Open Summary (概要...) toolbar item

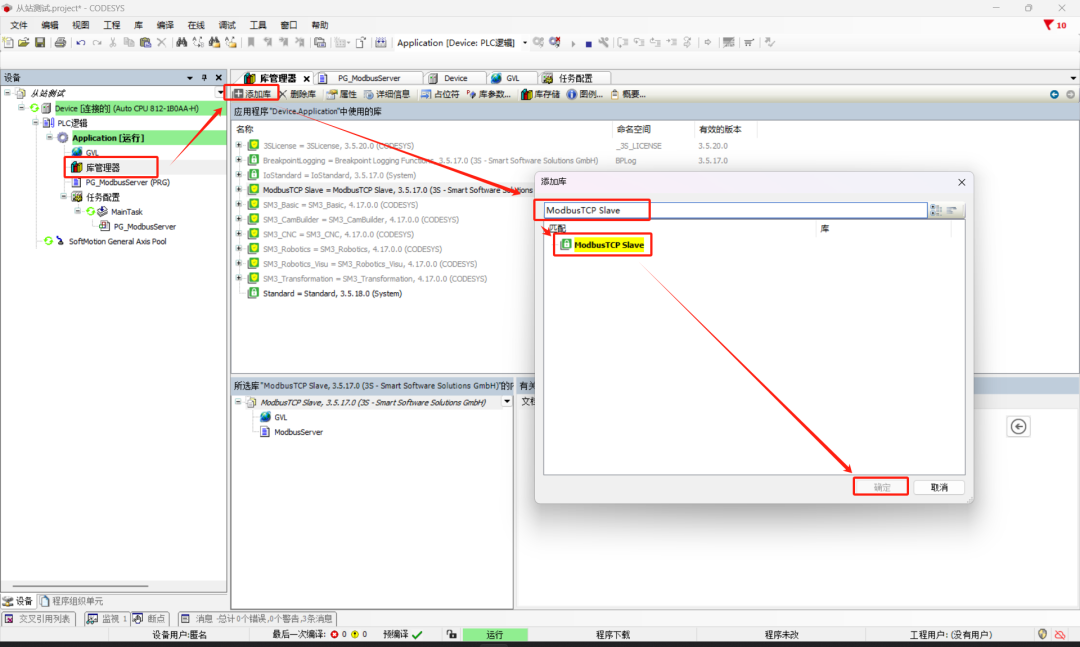pyautogui.click(x=628, y=94)
